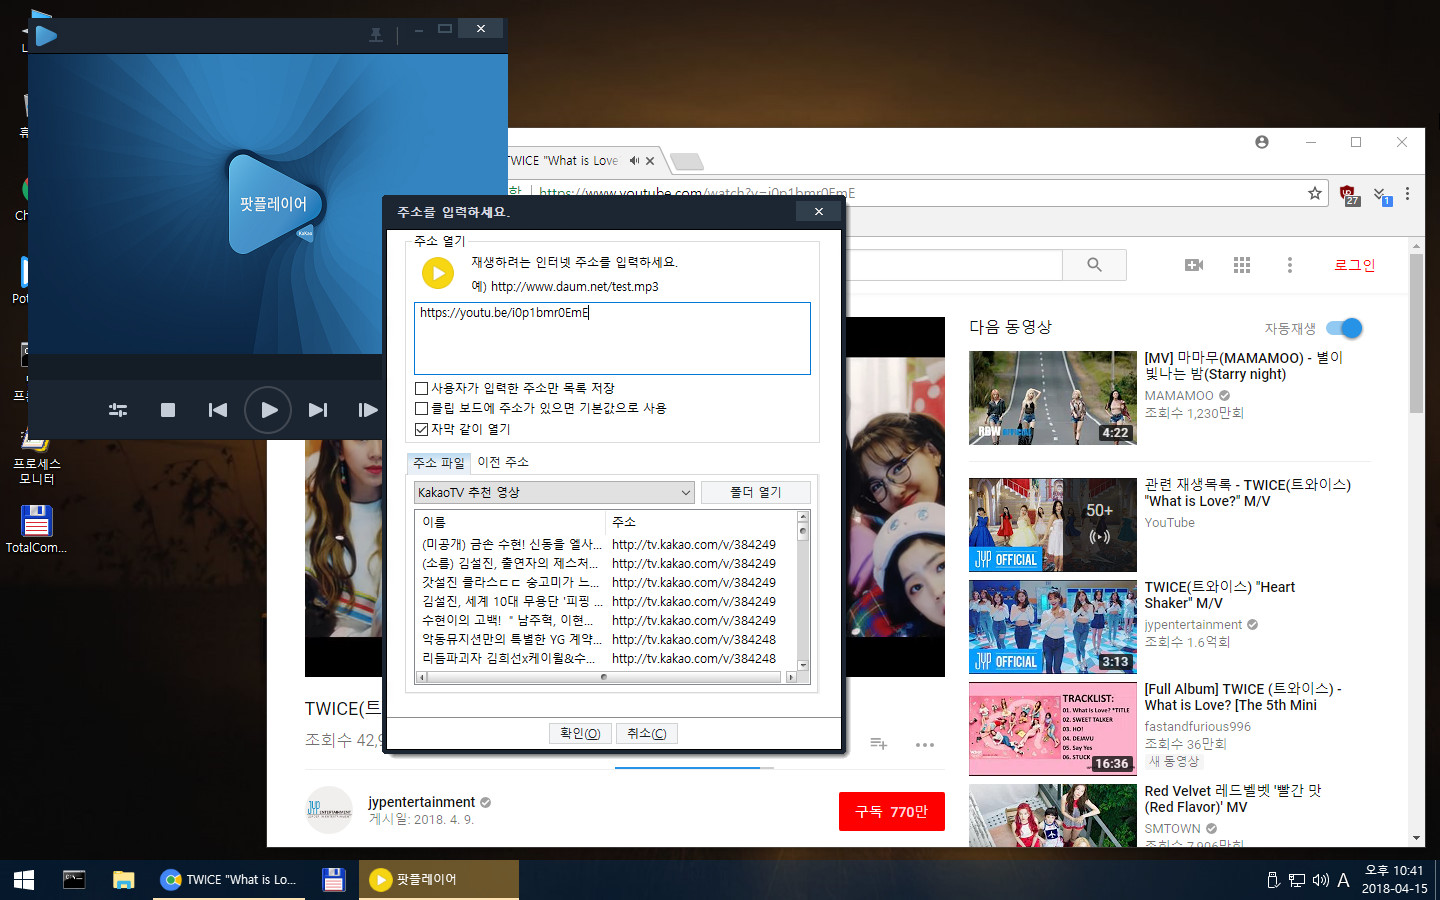Click the volume icon in system tray
The width and height of the screenshot is (1440, 900).
coord(1320,880)
